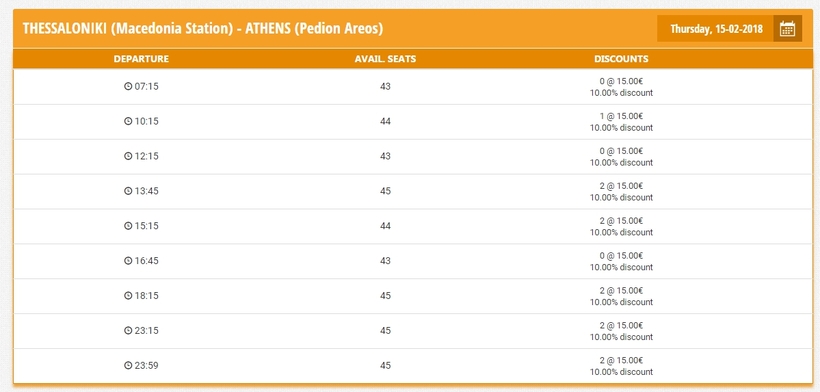Click the clock icon beside 16:45
This screenshot has width=820, height=392.
pos(128,261)
